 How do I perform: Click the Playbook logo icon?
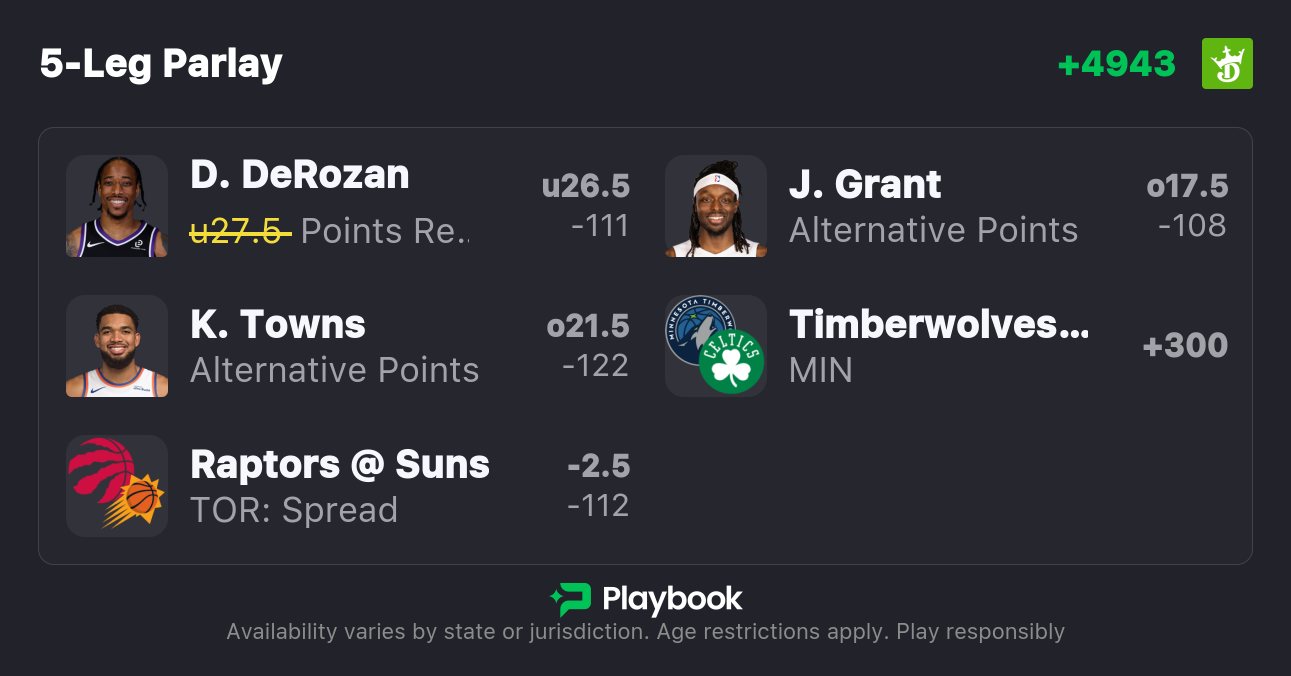point(570,599)
